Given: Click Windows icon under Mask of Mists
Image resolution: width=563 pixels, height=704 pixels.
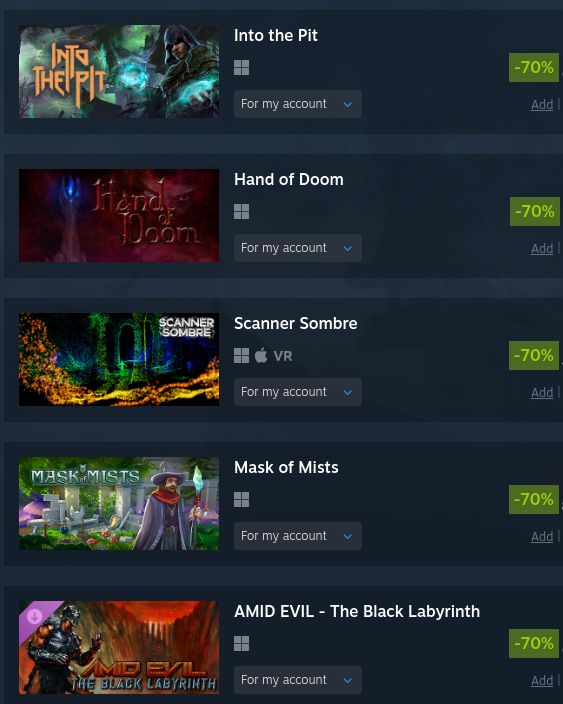Looking at the screenshot, I should 242,499.
